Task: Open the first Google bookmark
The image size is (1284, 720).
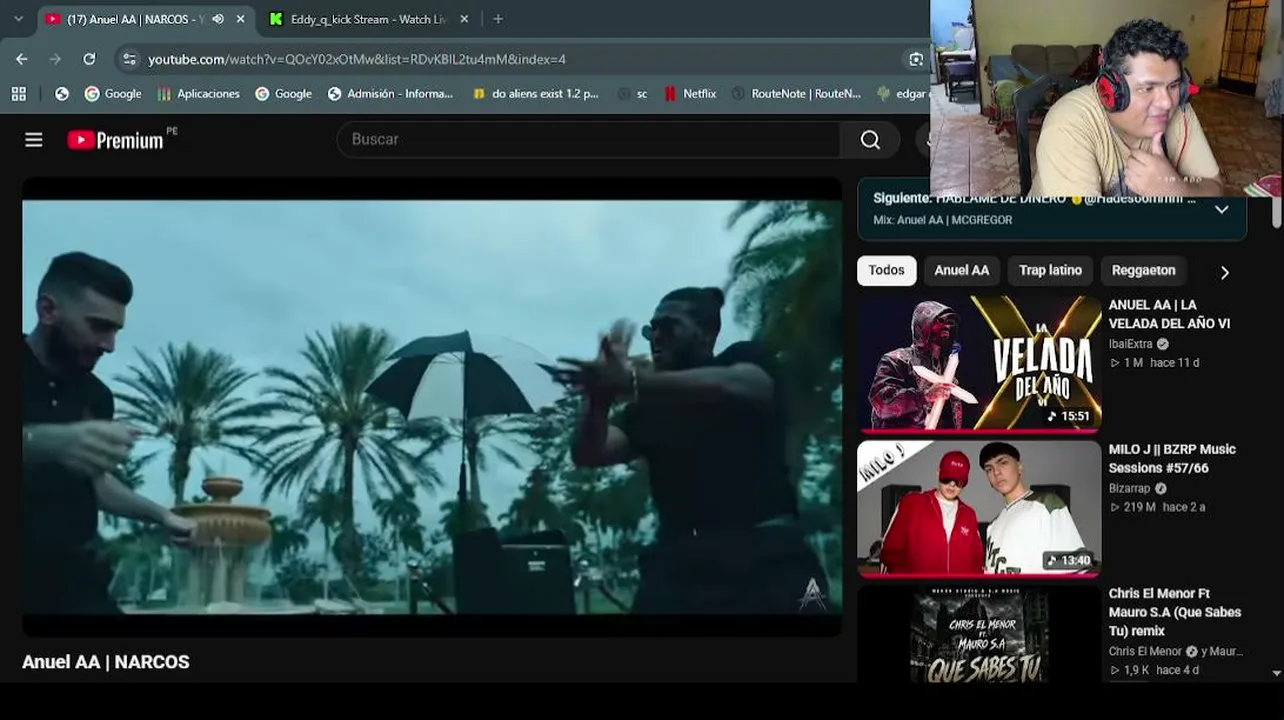Action: click(113, 93)
